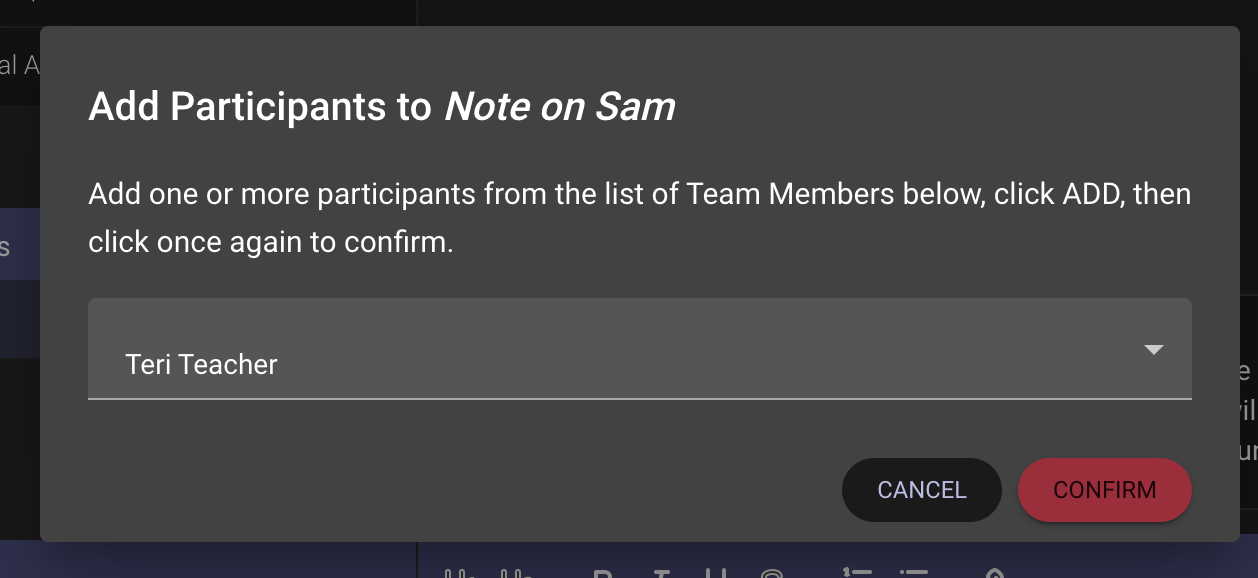This screenshot has height=578, width=1258.
Task: Click the dimmed note area right of dialog
Action: pos(1249,410)
